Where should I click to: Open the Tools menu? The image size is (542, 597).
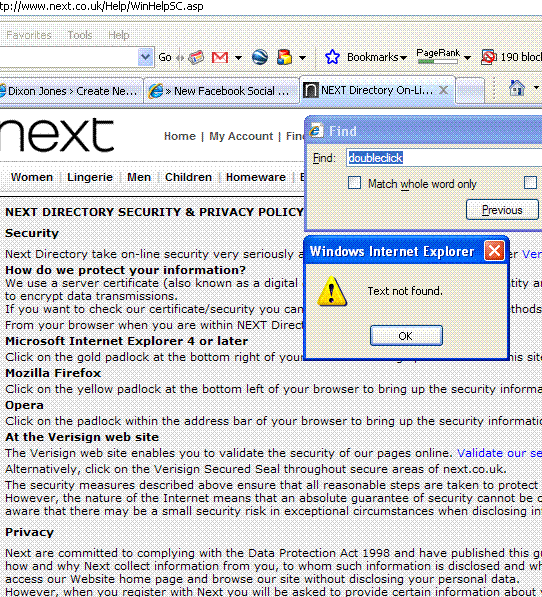[80, 35]
